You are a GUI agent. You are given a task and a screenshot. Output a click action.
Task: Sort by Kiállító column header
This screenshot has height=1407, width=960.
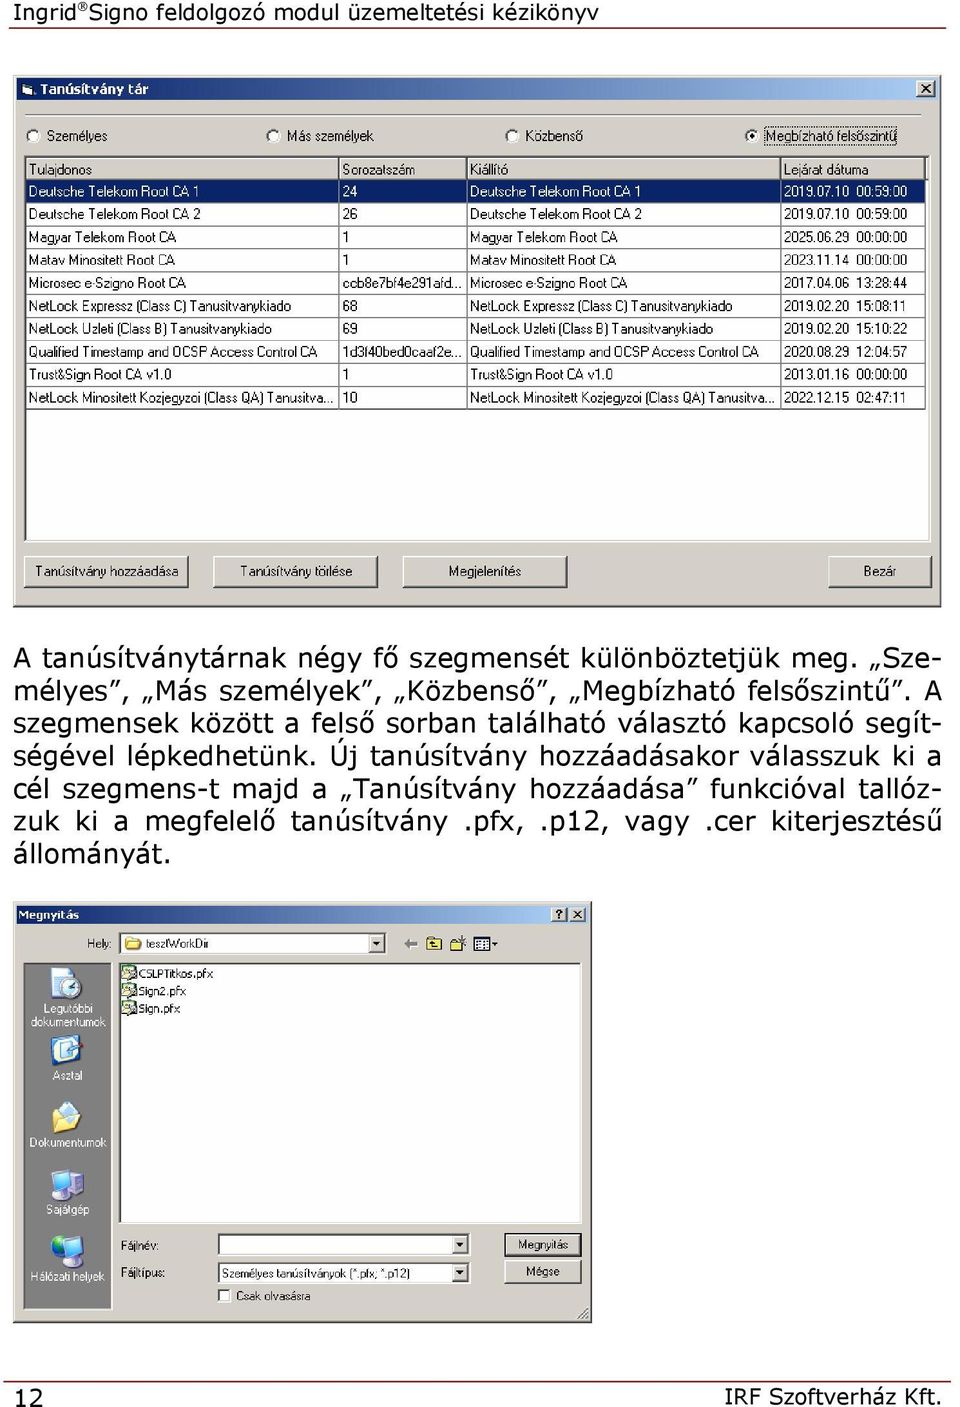pyautogui.click(x=623, y=169)
